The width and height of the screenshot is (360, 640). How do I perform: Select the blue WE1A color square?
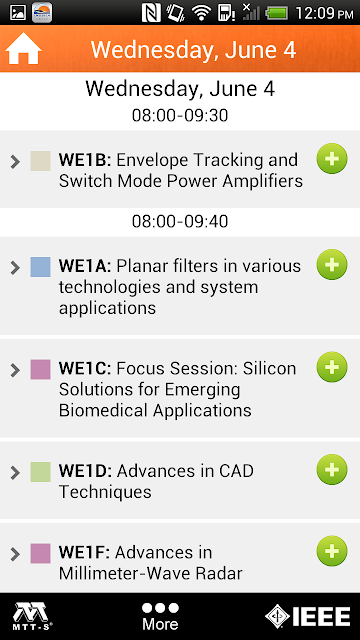[x=40, y=267]
